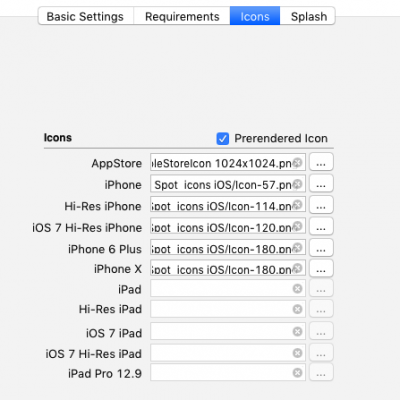Browse for the iPhone X icon file
400x400 pixels.
click(x=321, y=268)
